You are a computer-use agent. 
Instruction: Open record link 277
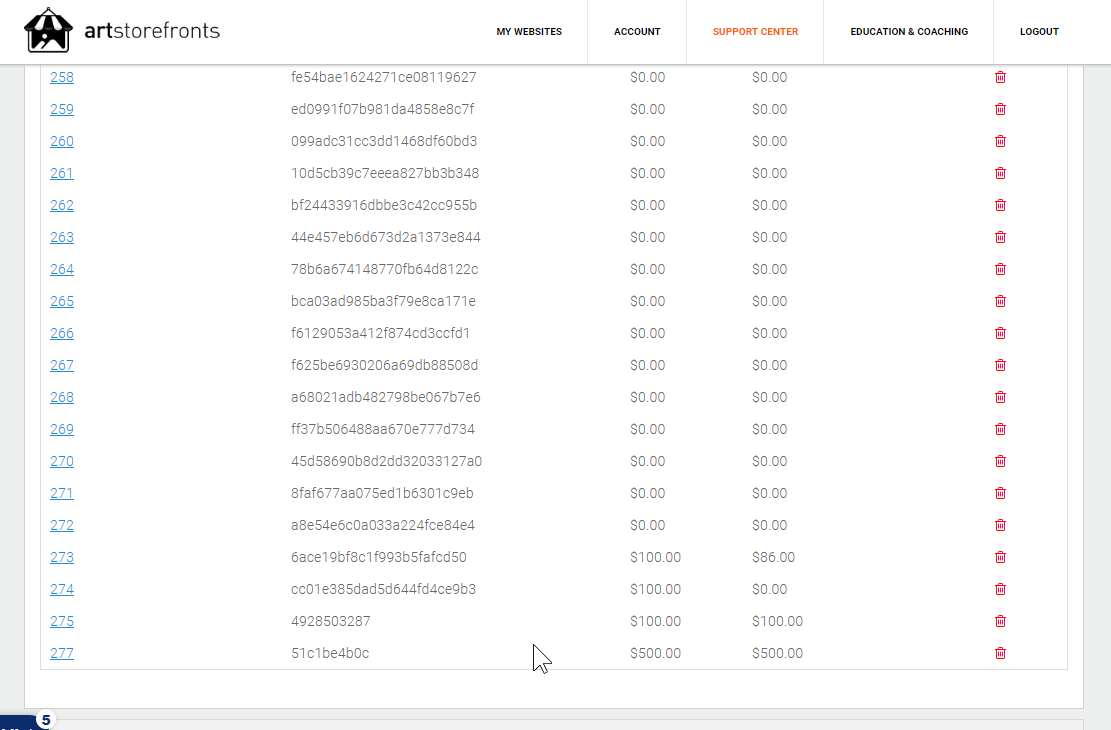point(62,653)
